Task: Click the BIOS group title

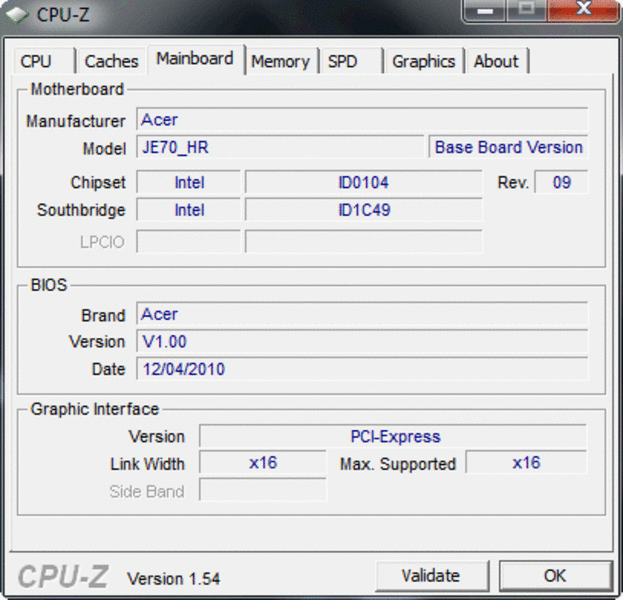Action: point(49,285)
